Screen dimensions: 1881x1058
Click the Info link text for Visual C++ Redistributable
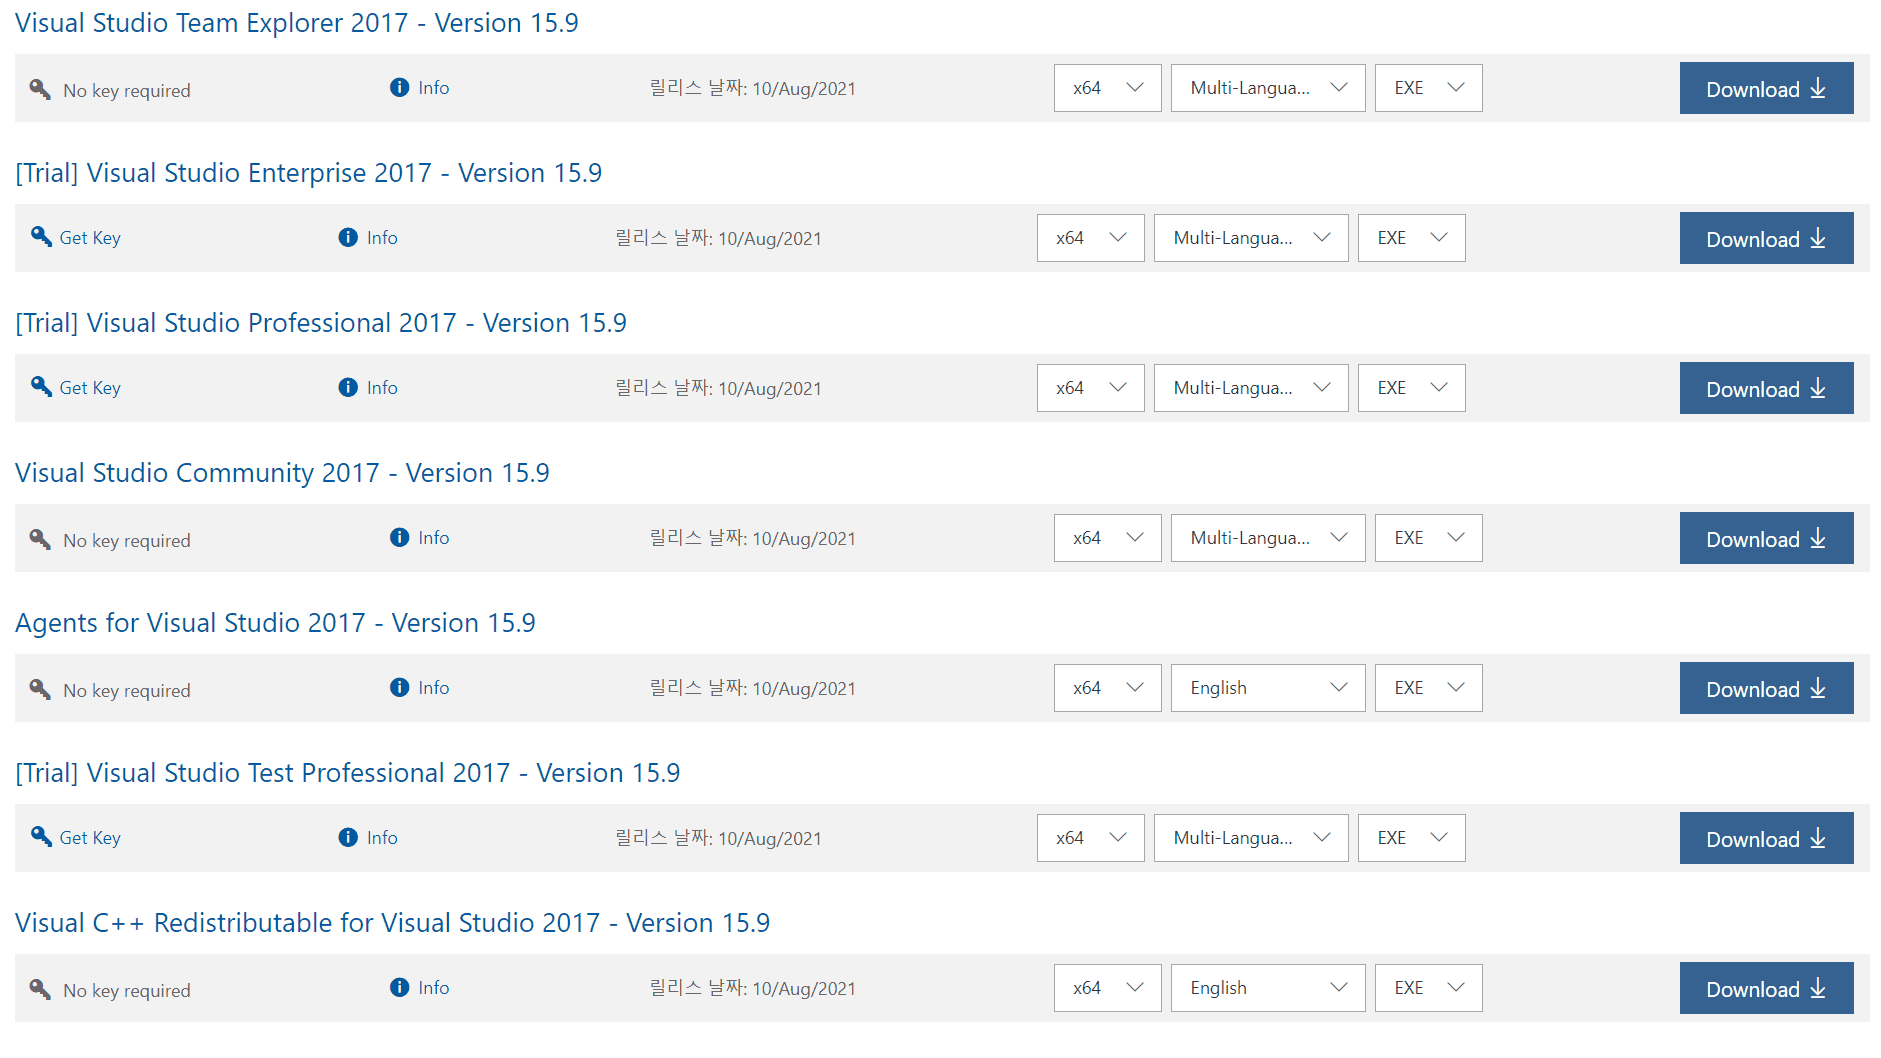tap(434, 988)
